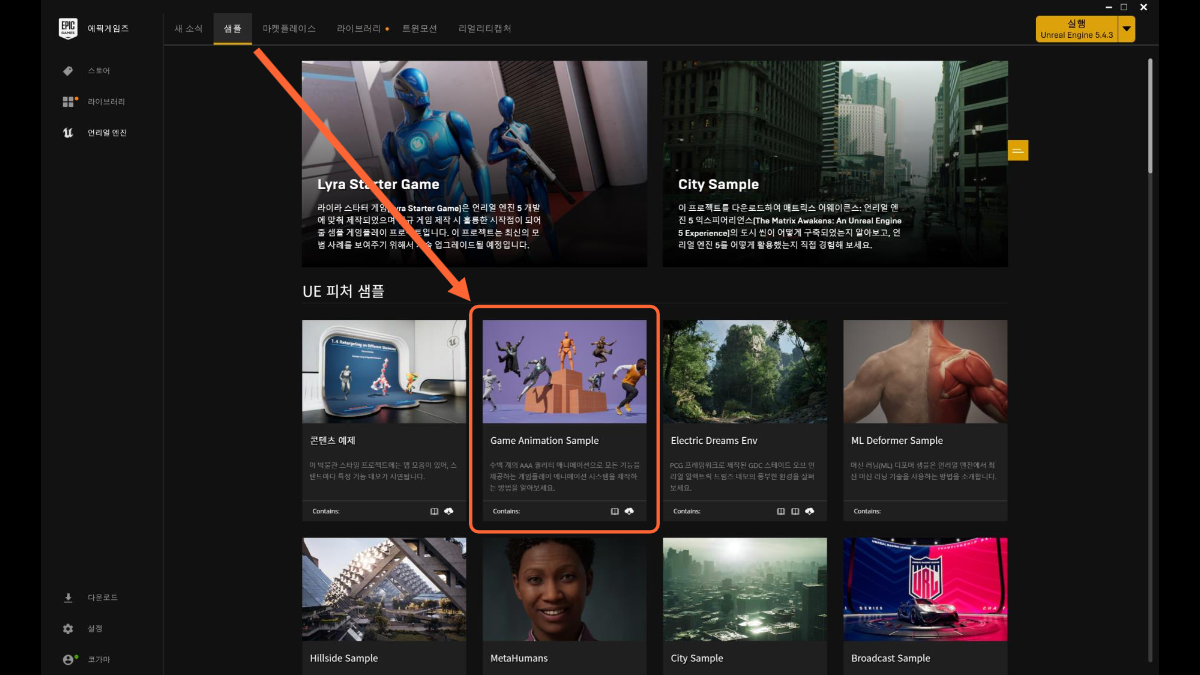
Task: Click the 'Hillside Sample' title text
Action: pos(344,658)
